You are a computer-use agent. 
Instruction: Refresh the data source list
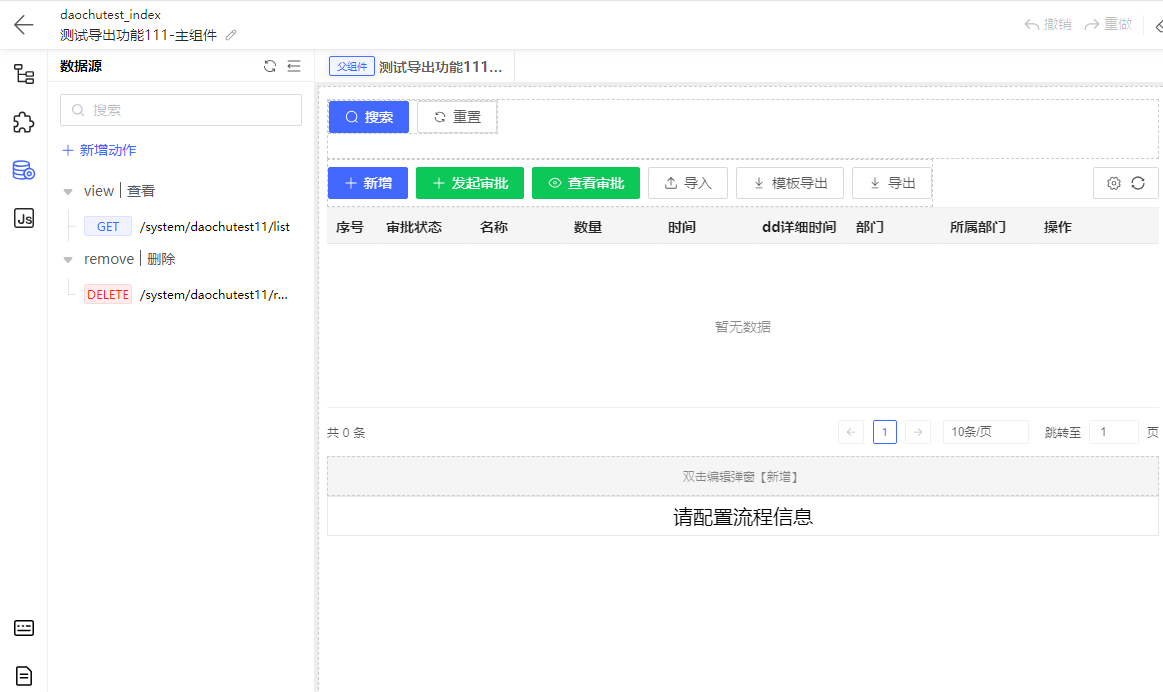(x=270, y=66)
